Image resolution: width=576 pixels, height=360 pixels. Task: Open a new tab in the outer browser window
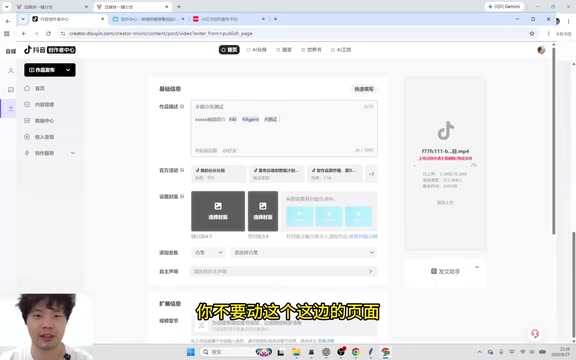pos(179,7)
